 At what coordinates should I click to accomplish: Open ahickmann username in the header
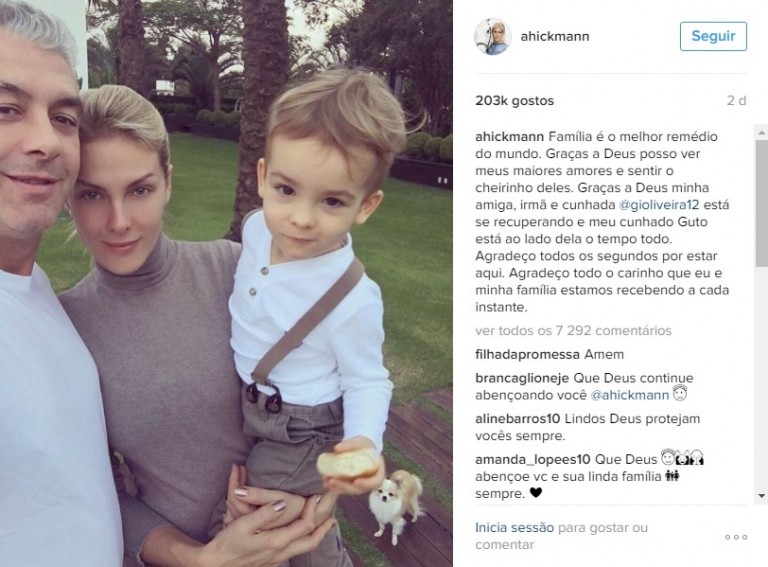pos(555,36)
